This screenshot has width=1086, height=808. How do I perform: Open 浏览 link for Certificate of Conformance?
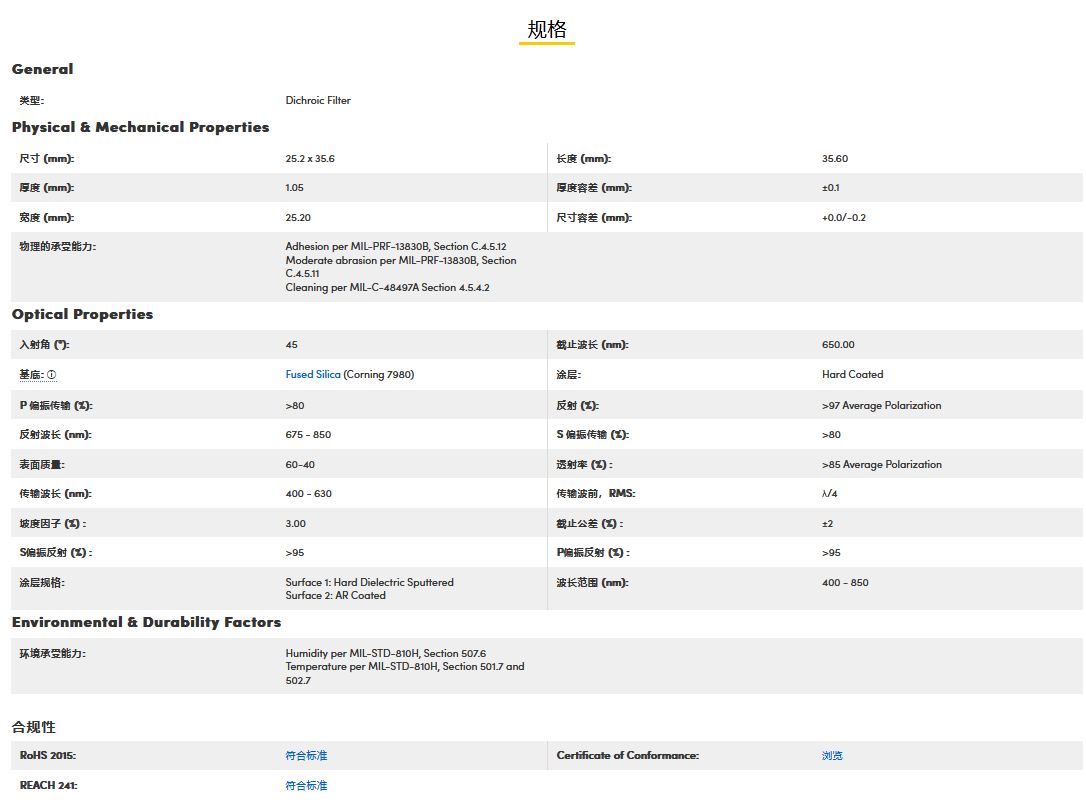[x=832, y=756]
